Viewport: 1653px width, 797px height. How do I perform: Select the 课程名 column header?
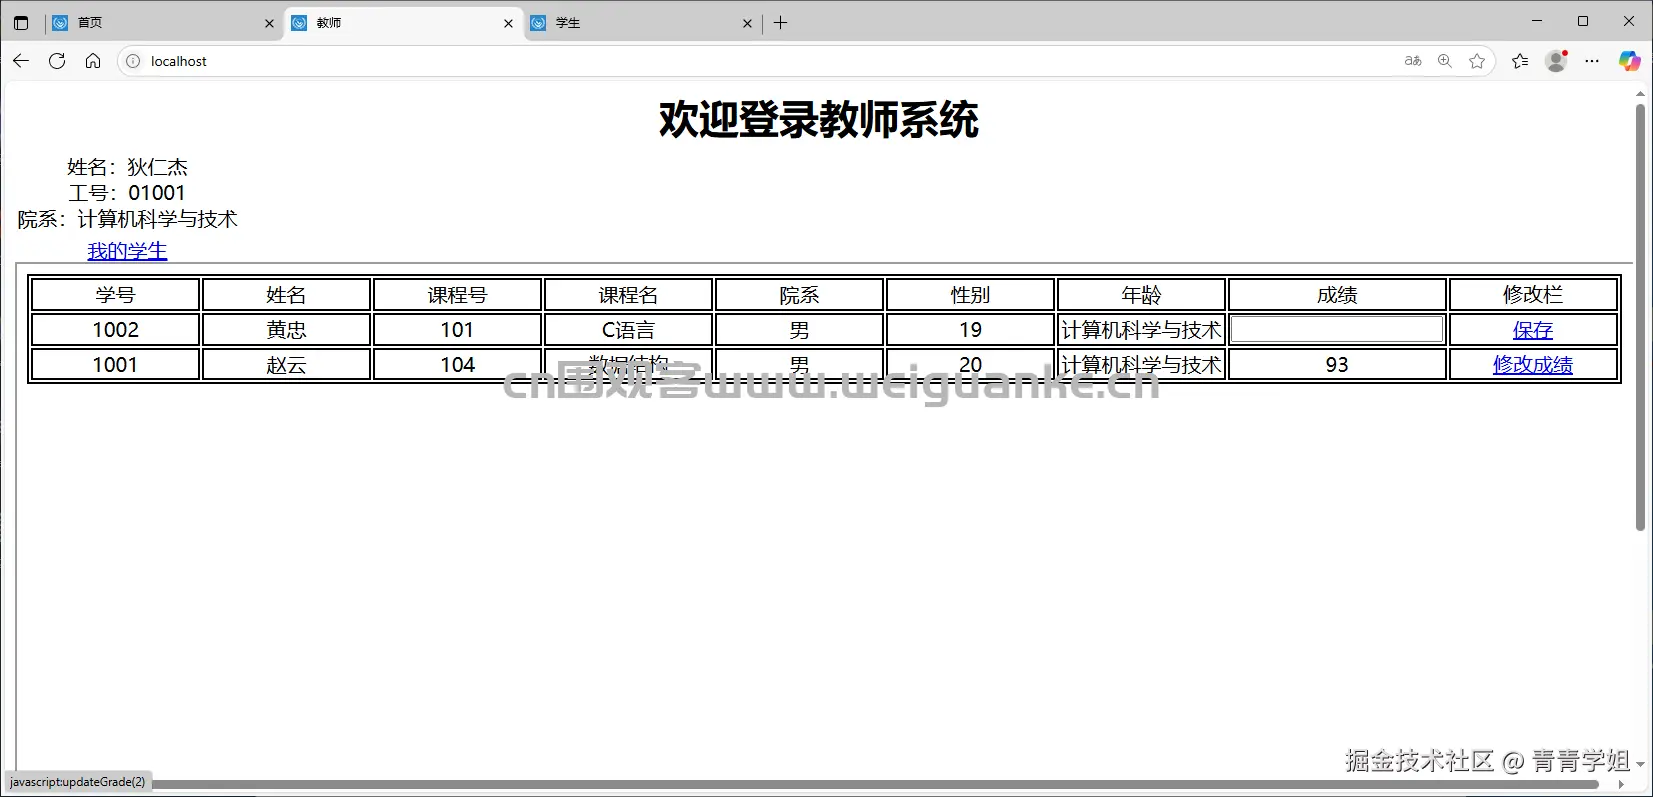pos(628,295)
